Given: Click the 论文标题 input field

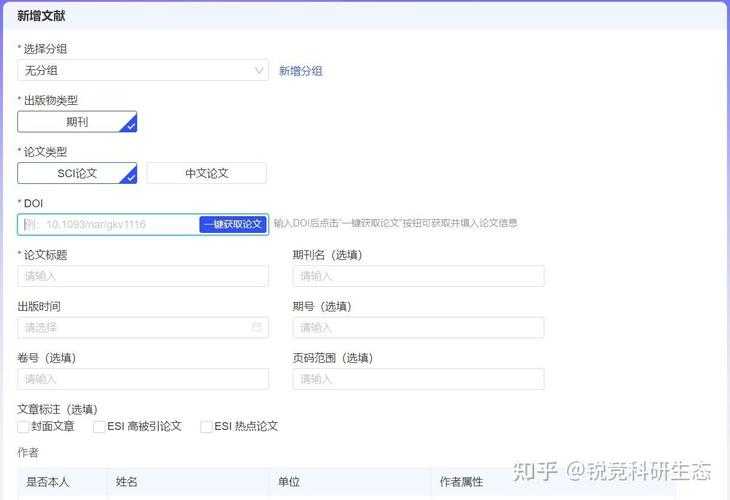Looking at the screenshot, I should (x=143, y=276).
